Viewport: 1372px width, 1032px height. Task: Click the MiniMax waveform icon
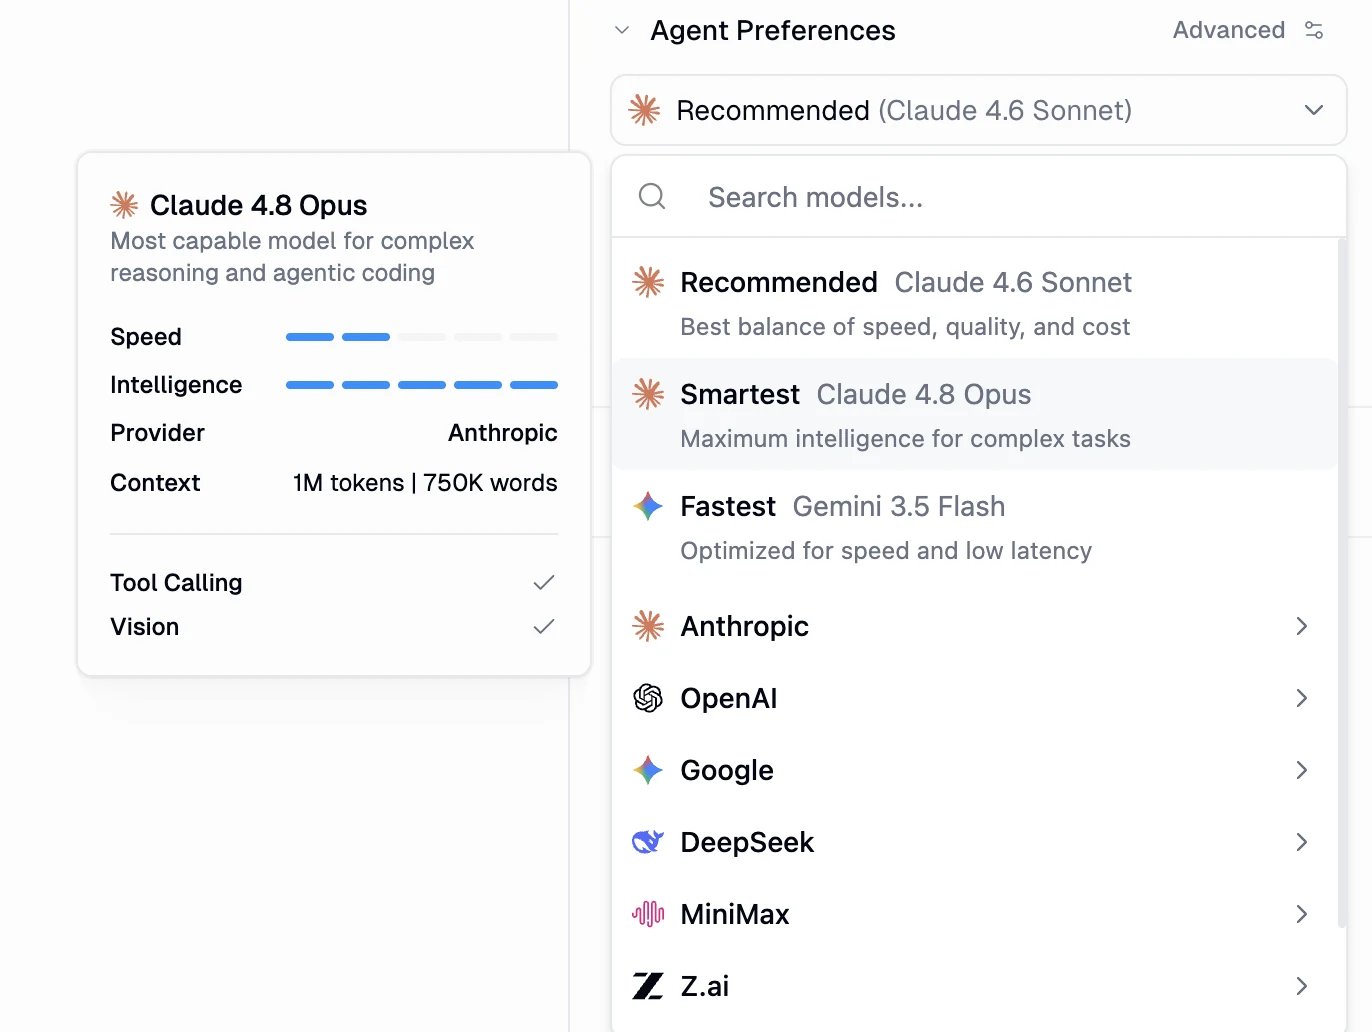[x=648, y=914]
